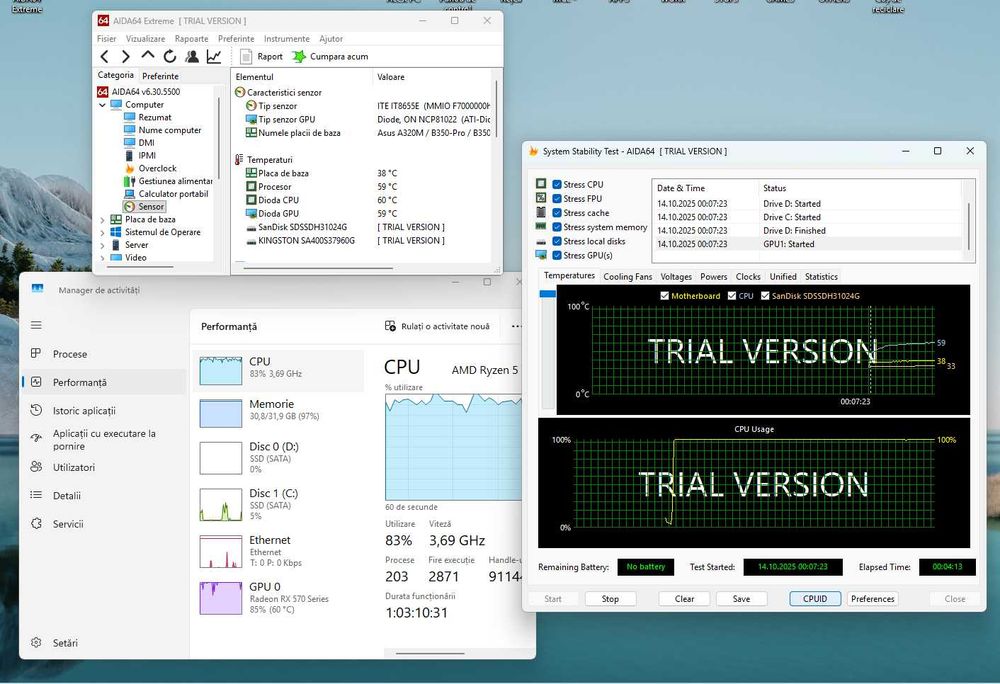
Task: Click the blue temperature graph slider
Action: [x=547, y=294]
